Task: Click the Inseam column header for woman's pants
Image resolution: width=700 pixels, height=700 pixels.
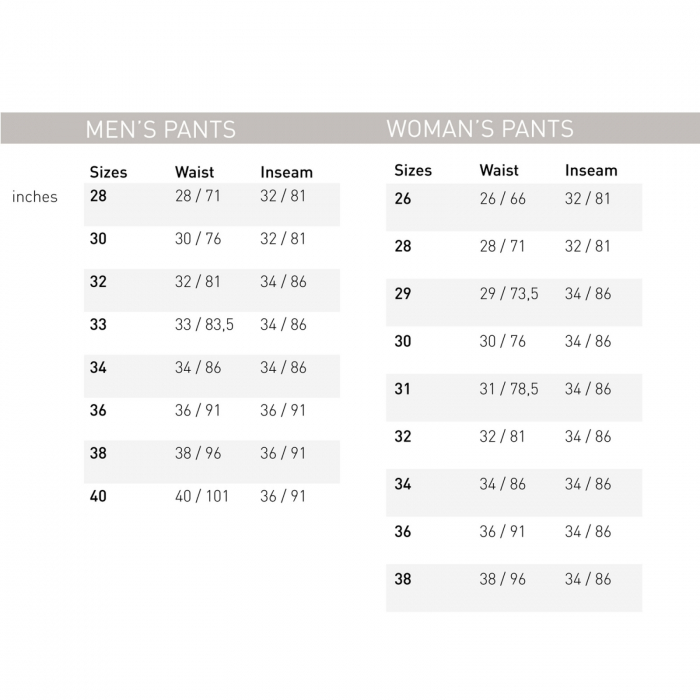Action: coord(591,170)
